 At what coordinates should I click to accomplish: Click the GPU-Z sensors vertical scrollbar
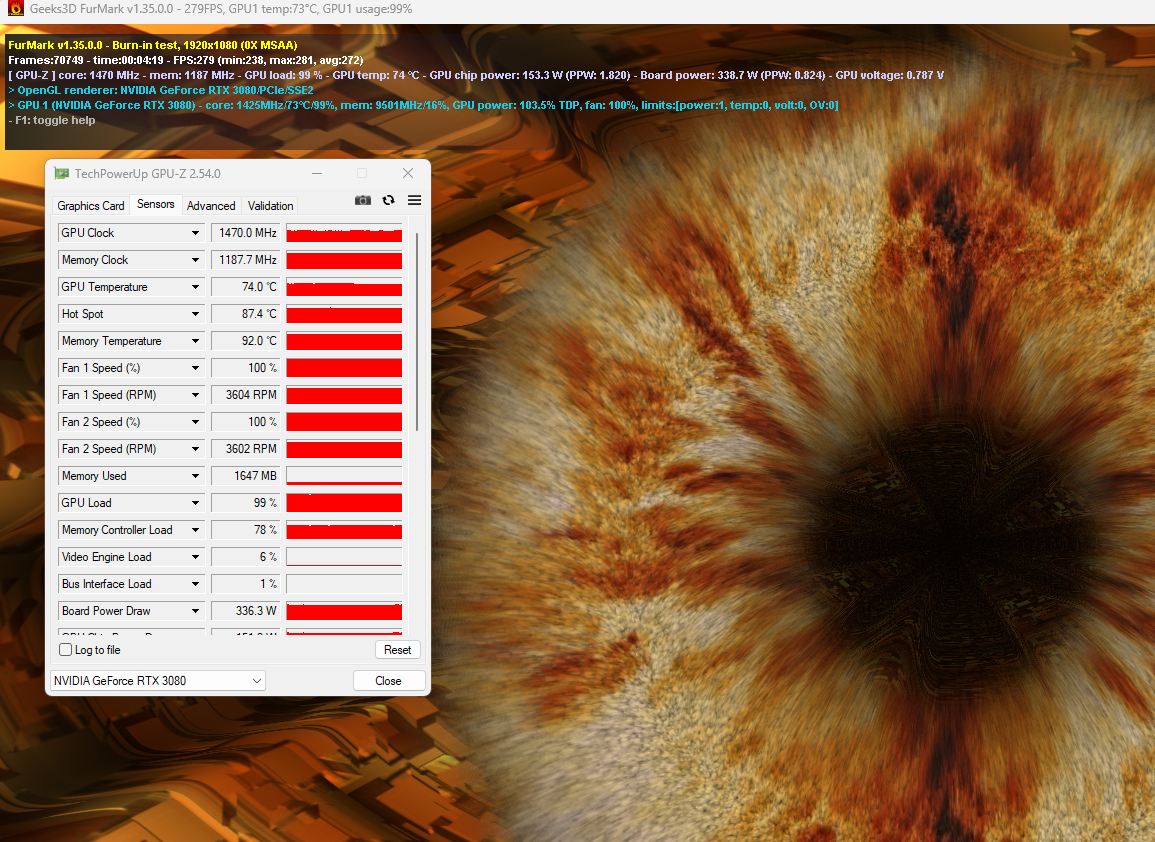pyautogui.click(x=417, y=331)
